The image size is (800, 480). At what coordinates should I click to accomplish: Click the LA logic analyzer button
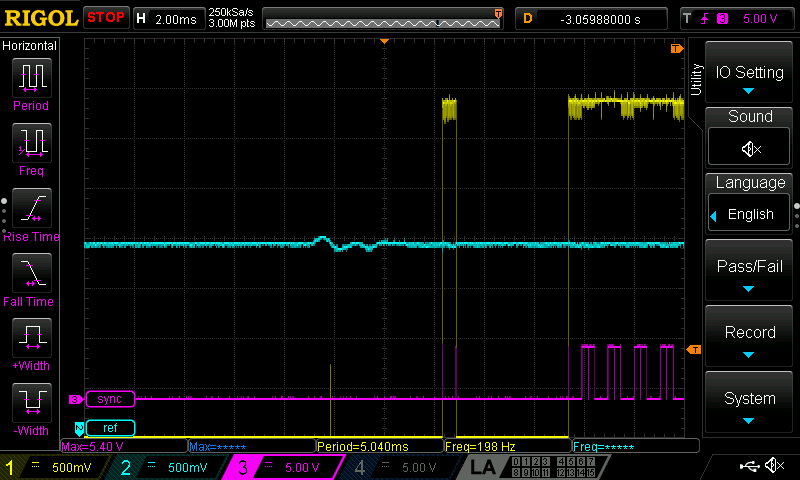click(482, 467)
